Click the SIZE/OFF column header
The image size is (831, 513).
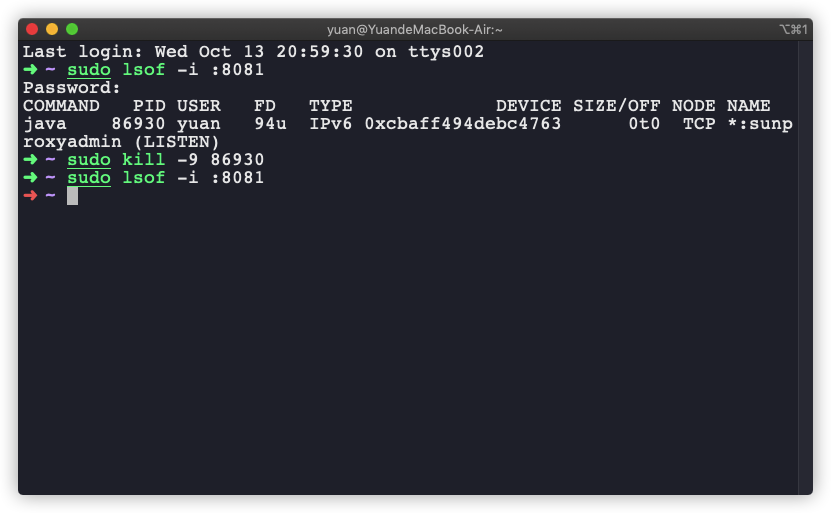coord(617,106)
